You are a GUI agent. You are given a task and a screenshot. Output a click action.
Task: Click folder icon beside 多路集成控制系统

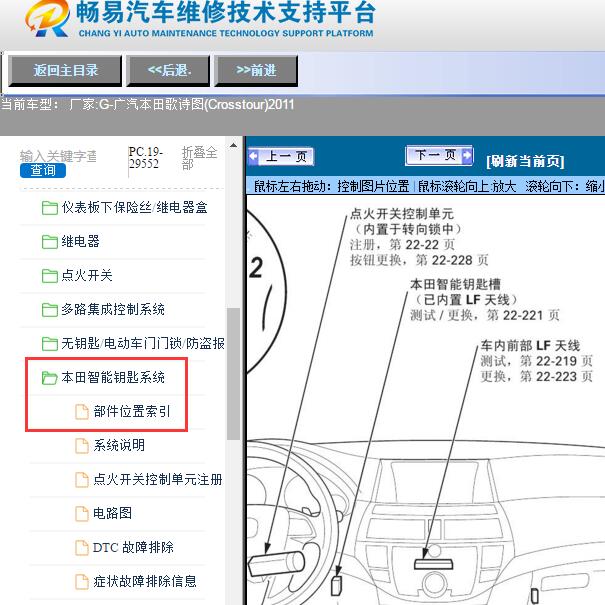[49, 309]
